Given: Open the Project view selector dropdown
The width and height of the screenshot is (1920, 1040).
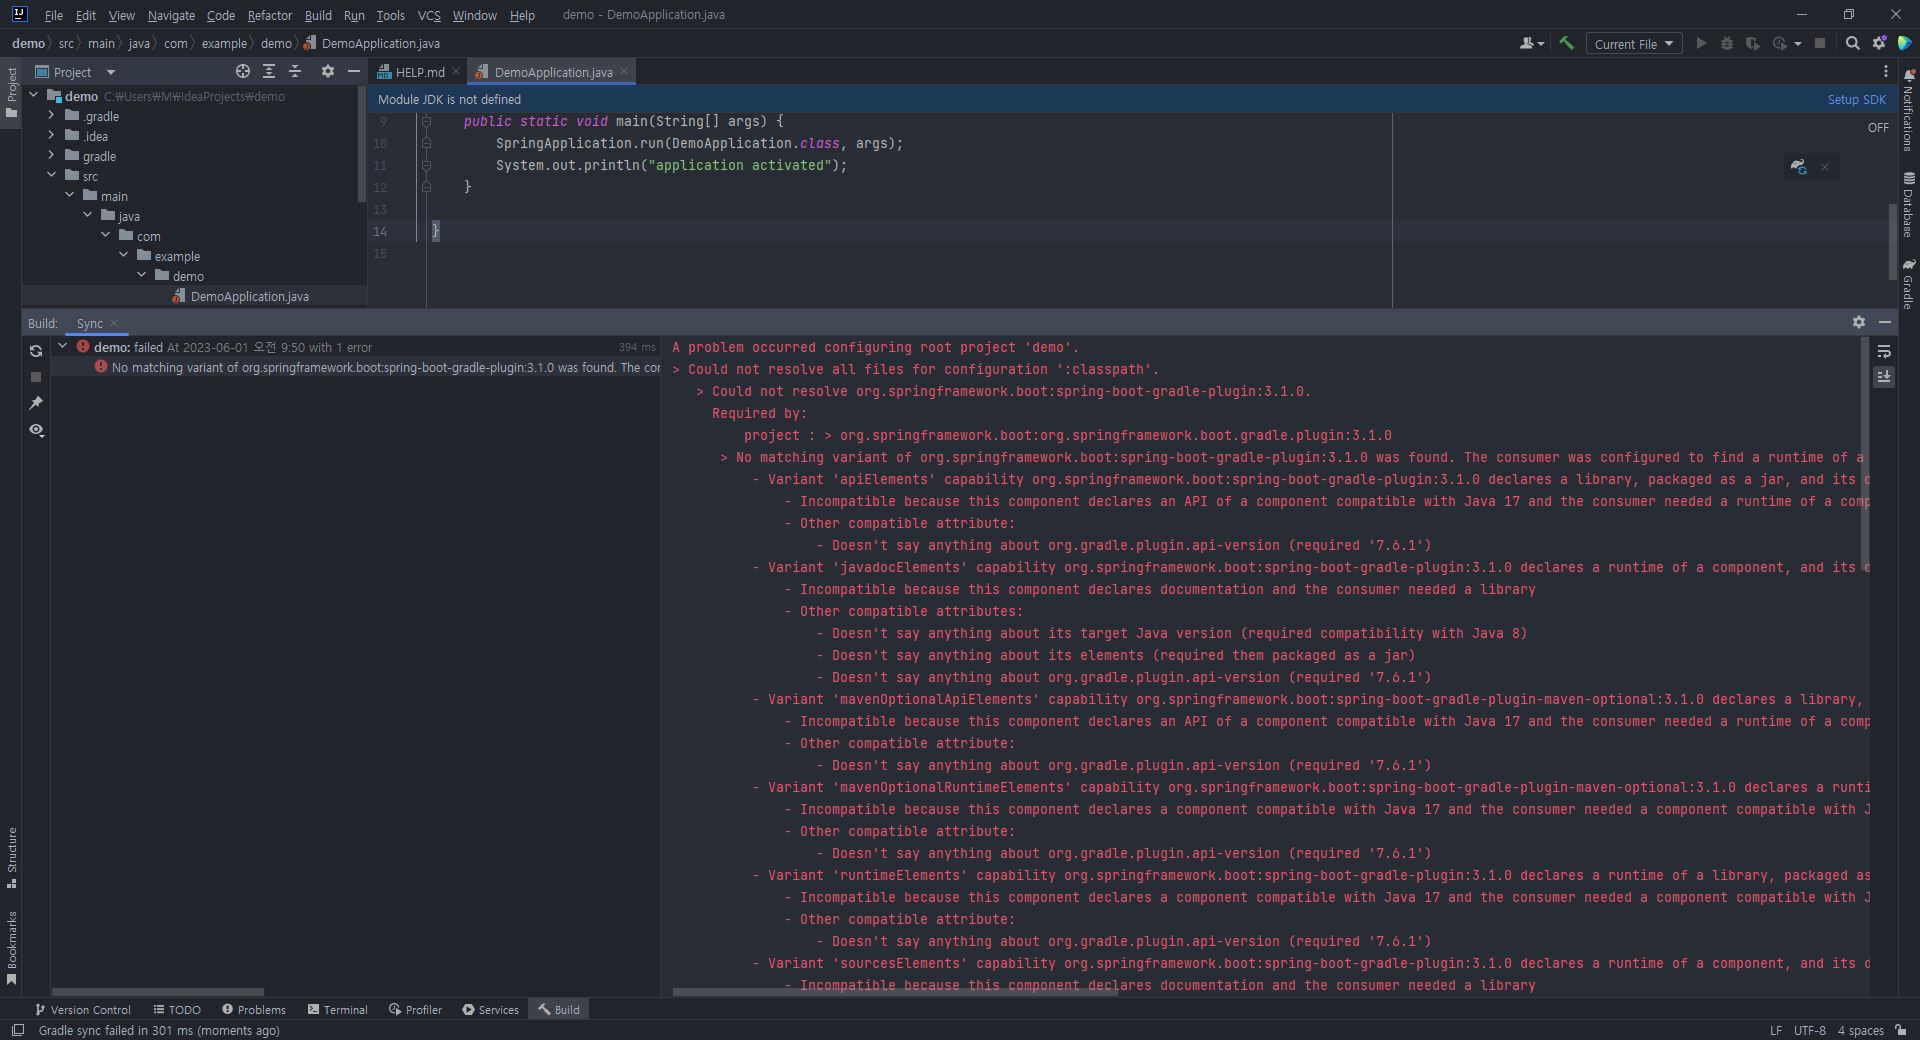Looking at the screenshot, I should (x=76, y=71).
